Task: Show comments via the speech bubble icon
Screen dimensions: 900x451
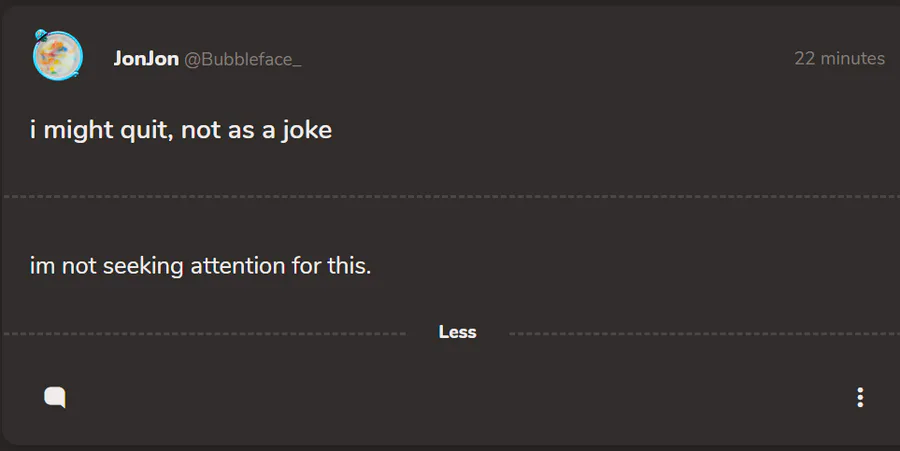Action: [x=55, y=397]
